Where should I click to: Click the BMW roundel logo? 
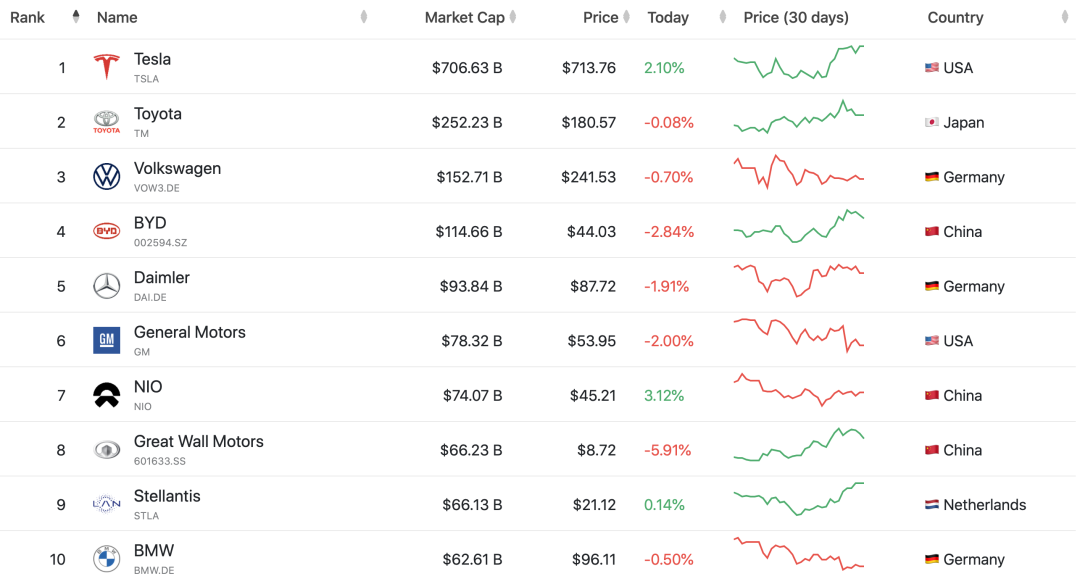tap(106, 559)
